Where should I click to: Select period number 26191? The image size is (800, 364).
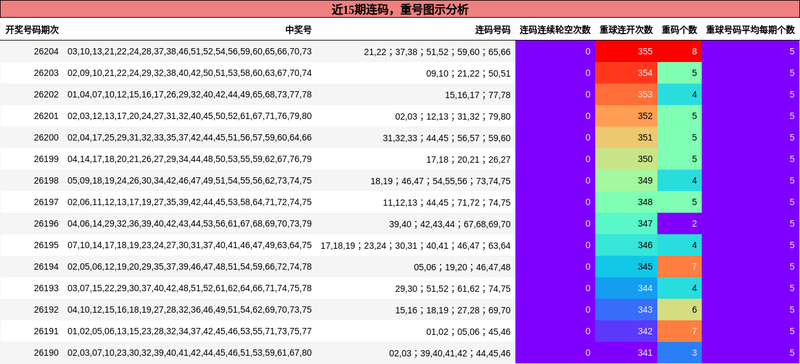[x=46, y=331]
